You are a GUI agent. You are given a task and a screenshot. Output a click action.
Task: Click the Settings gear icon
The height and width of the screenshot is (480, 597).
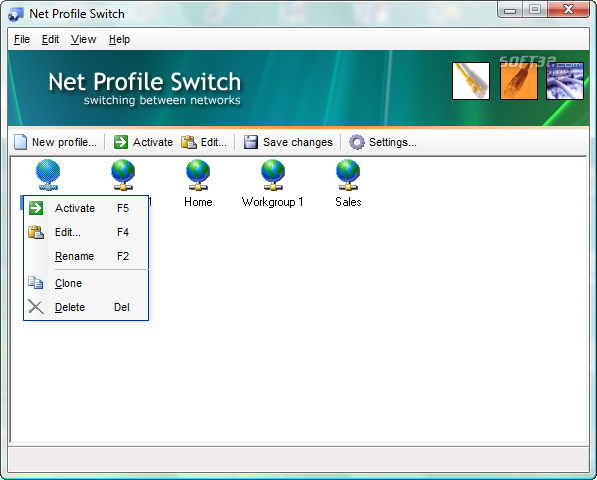pos(357,142)
